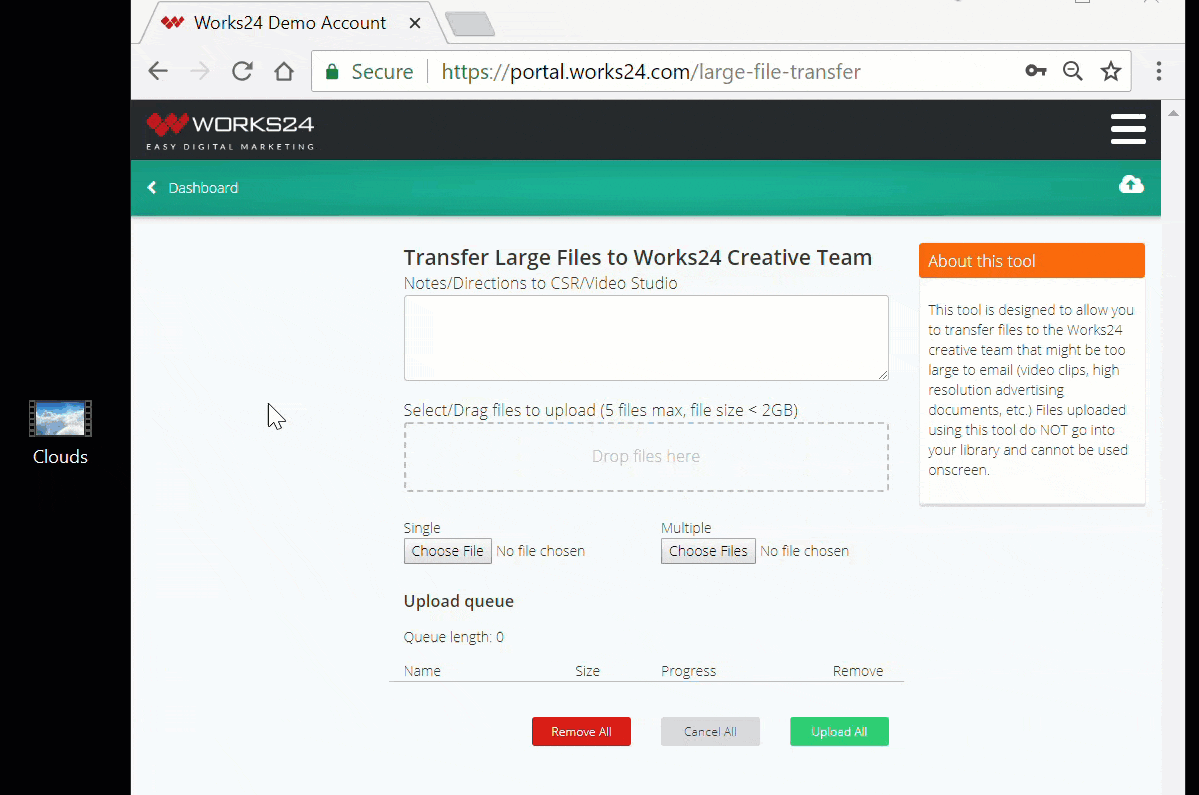Screen dimensions: 1199x795
Task: Go to browser home page icon
Action: pyautogui.click(x=284, y=71)
